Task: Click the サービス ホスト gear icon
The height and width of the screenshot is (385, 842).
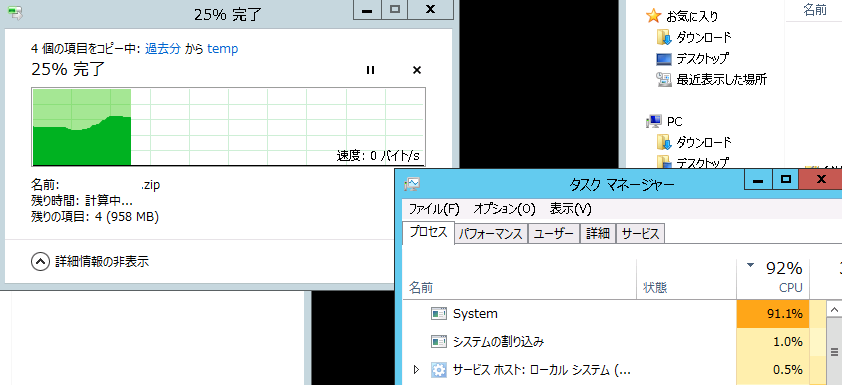Action: click(439, 370)
